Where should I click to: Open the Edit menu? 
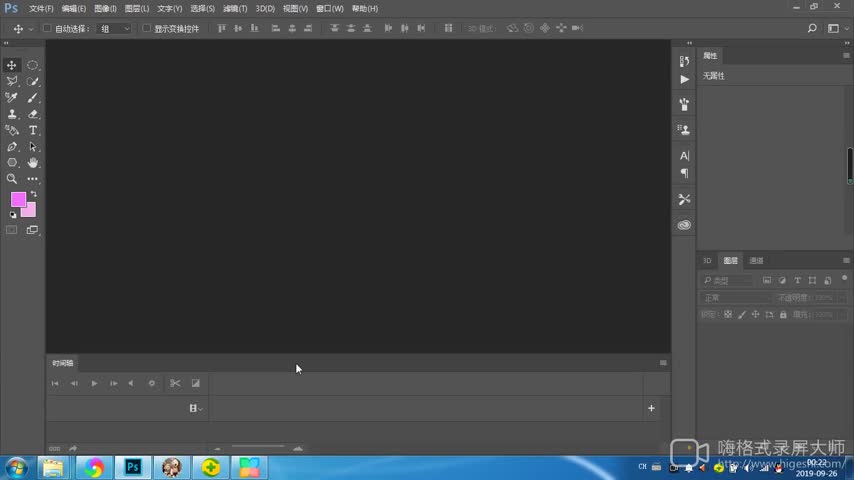tap(74, 9)
